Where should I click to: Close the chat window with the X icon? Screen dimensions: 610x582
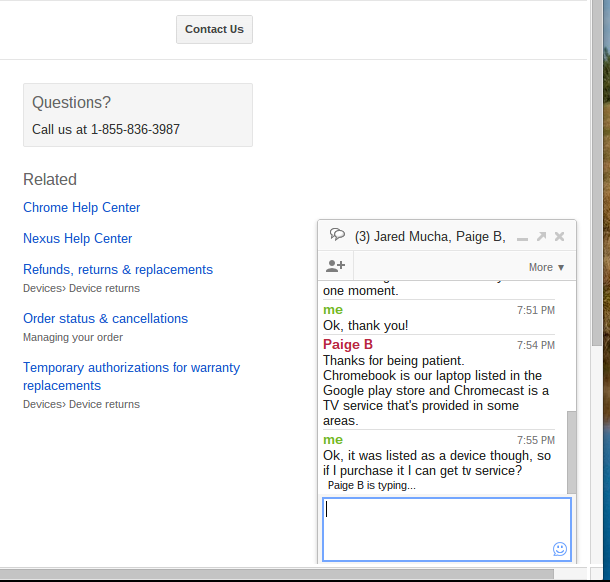click(560, 237)
